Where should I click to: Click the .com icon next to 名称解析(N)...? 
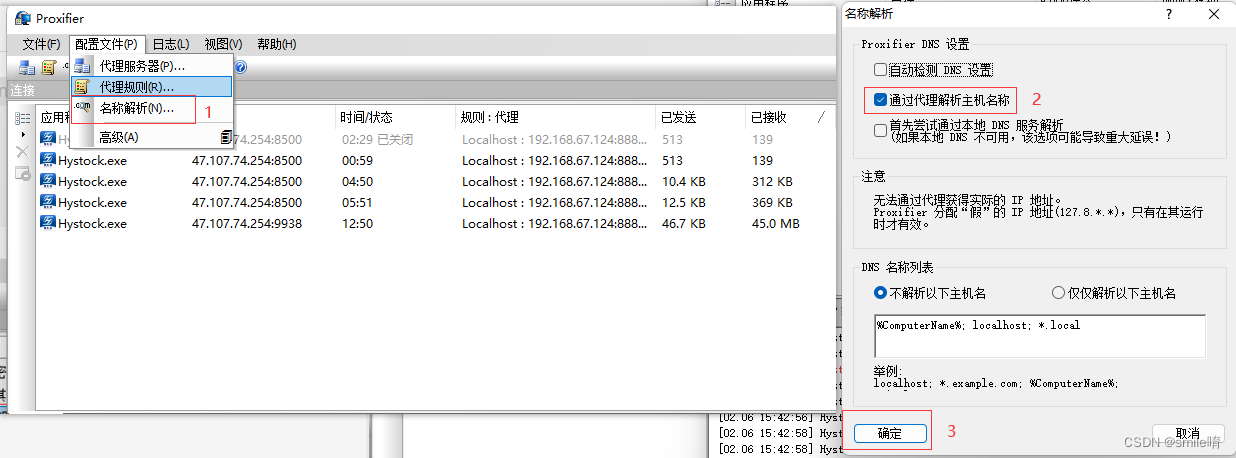(x=82, y=108)
